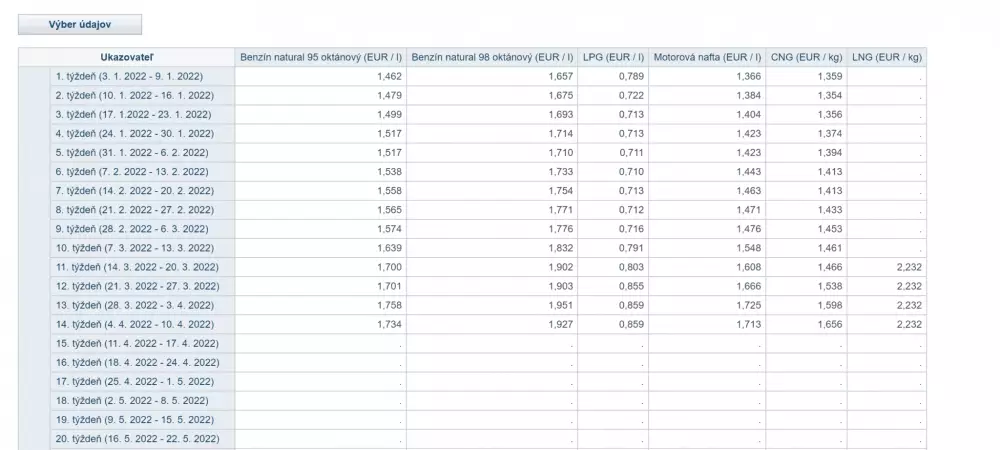Viewport: 1000px width, 450px height.
Task: Click row label 5. týždeň (31. 1. 2022)
Action: pos(133,152)
